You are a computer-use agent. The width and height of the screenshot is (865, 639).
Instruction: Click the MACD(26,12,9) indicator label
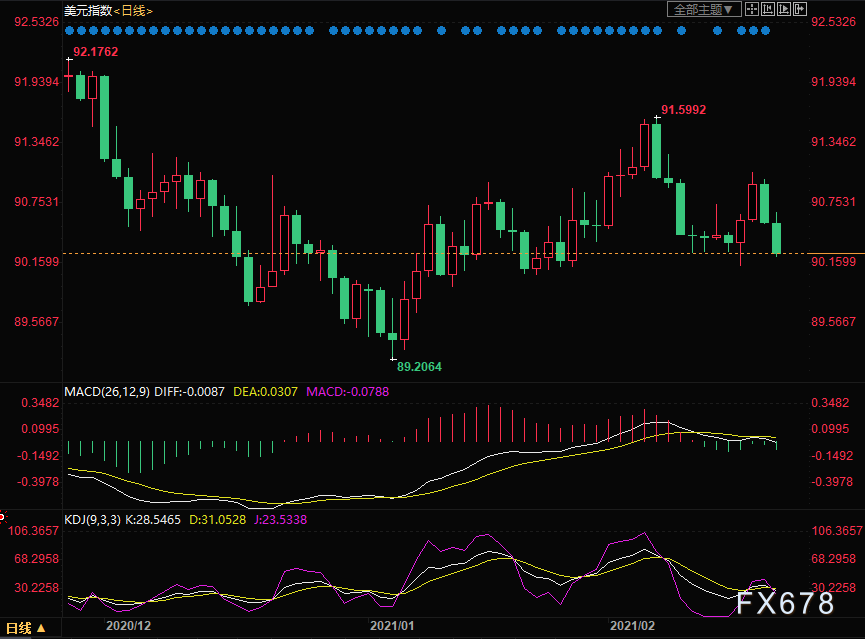tap(107, 392)
